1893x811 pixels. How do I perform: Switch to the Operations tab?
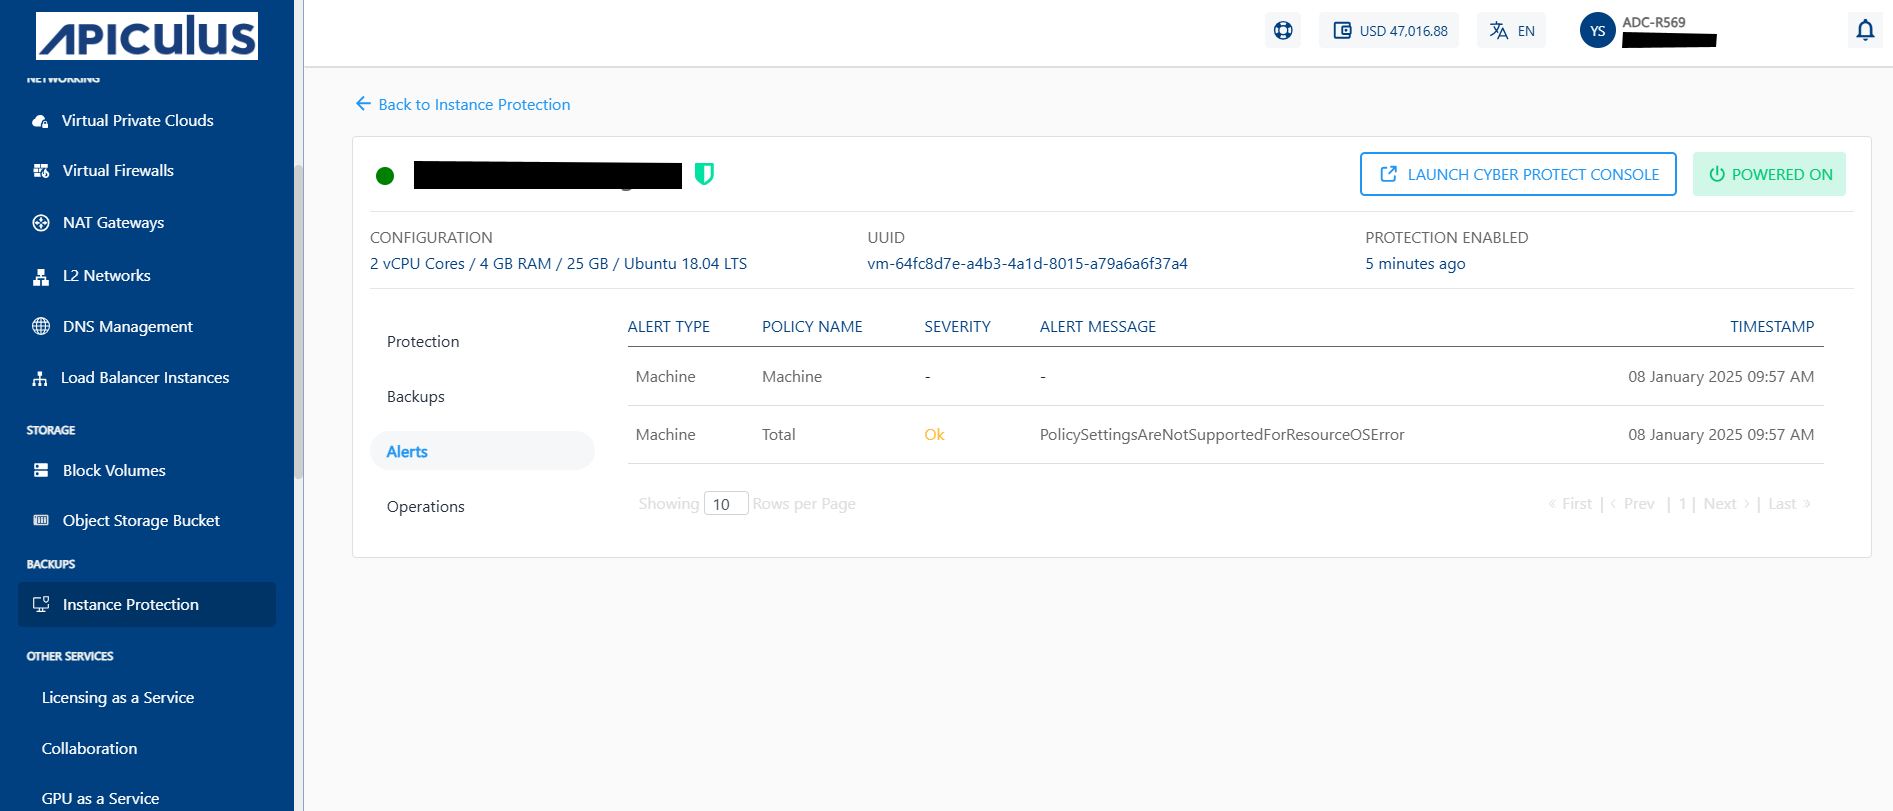[426, 506]
